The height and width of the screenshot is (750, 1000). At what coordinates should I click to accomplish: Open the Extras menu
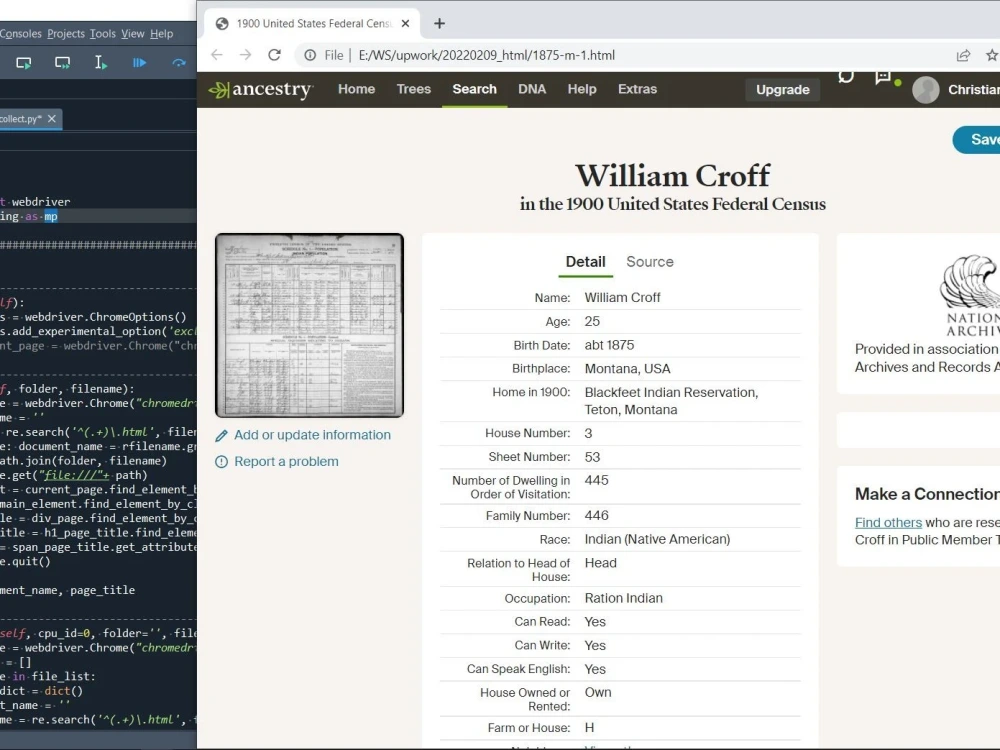pyautogui.click(x=637, y=89)
